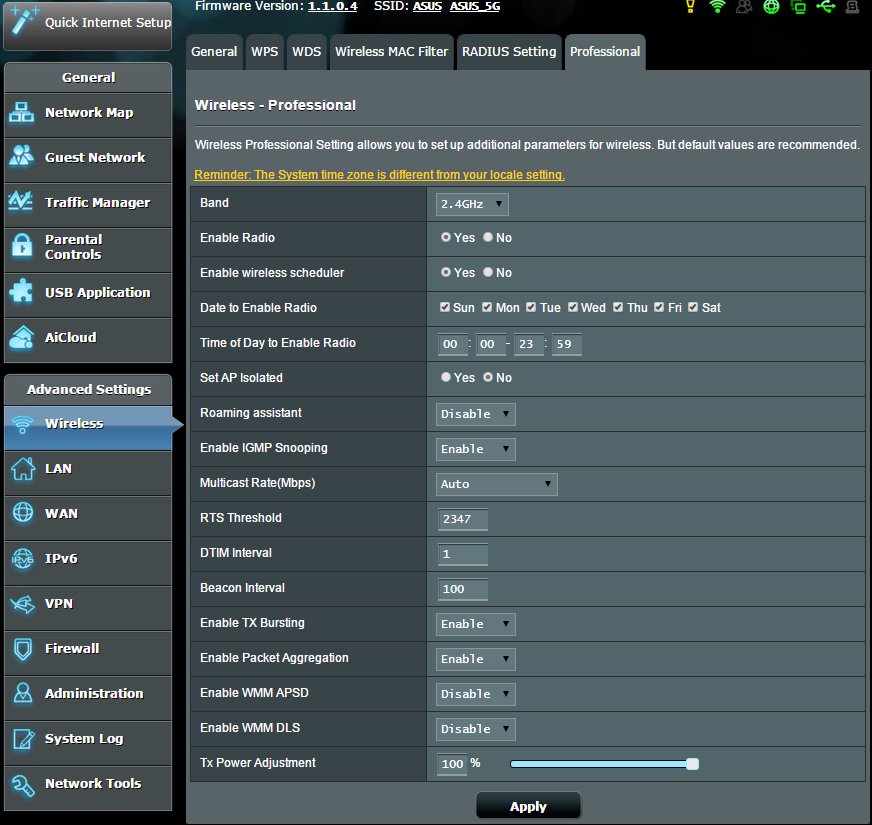Open the Band dropdown

(472, 204)
